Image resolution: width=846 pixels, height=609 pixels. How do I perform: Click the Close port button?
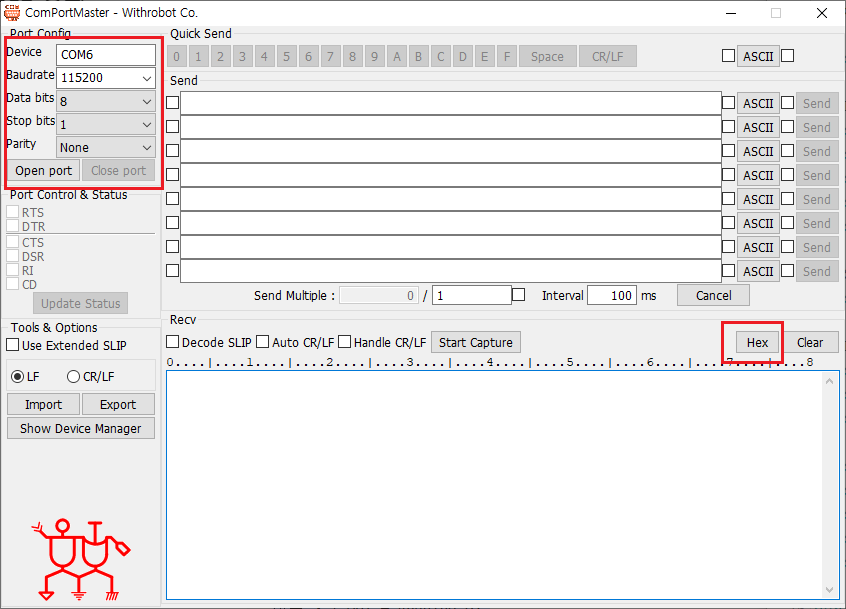click(x=118, y=171)
